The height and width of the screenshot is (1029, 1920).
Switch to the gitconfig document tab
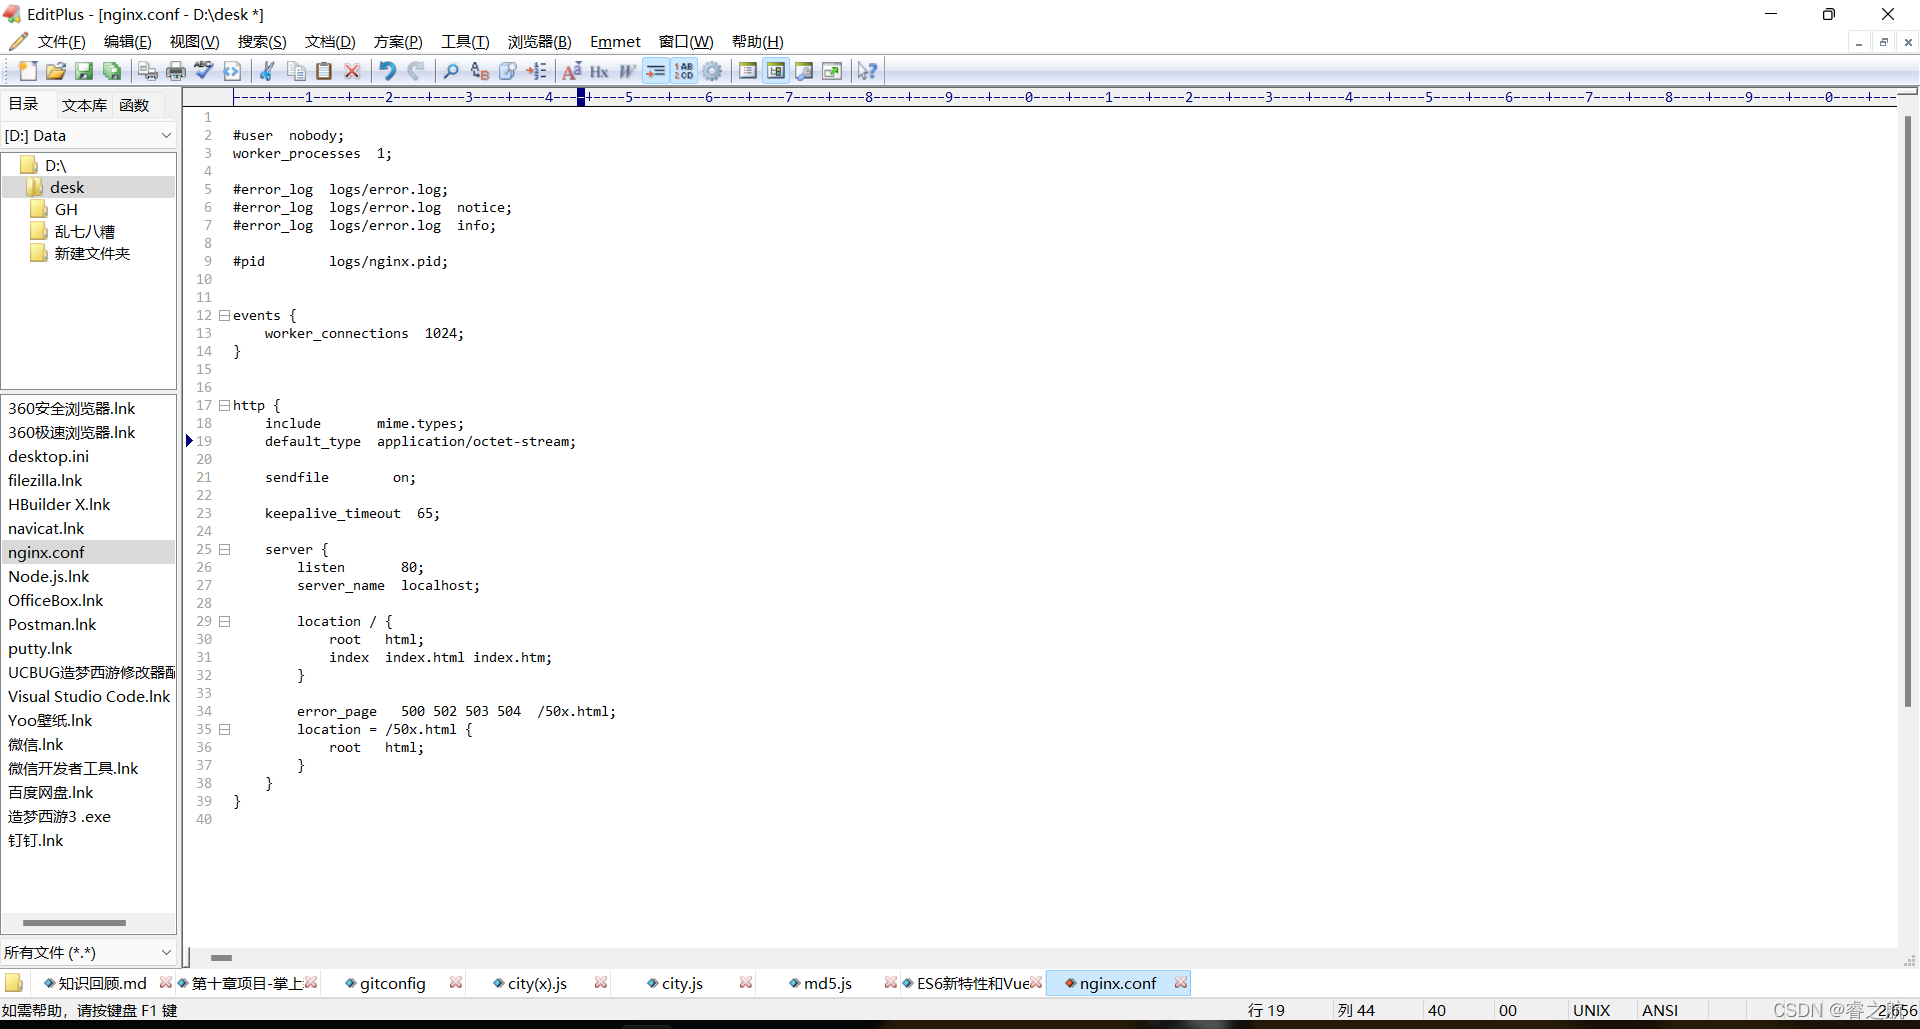[x=392, y=984]
